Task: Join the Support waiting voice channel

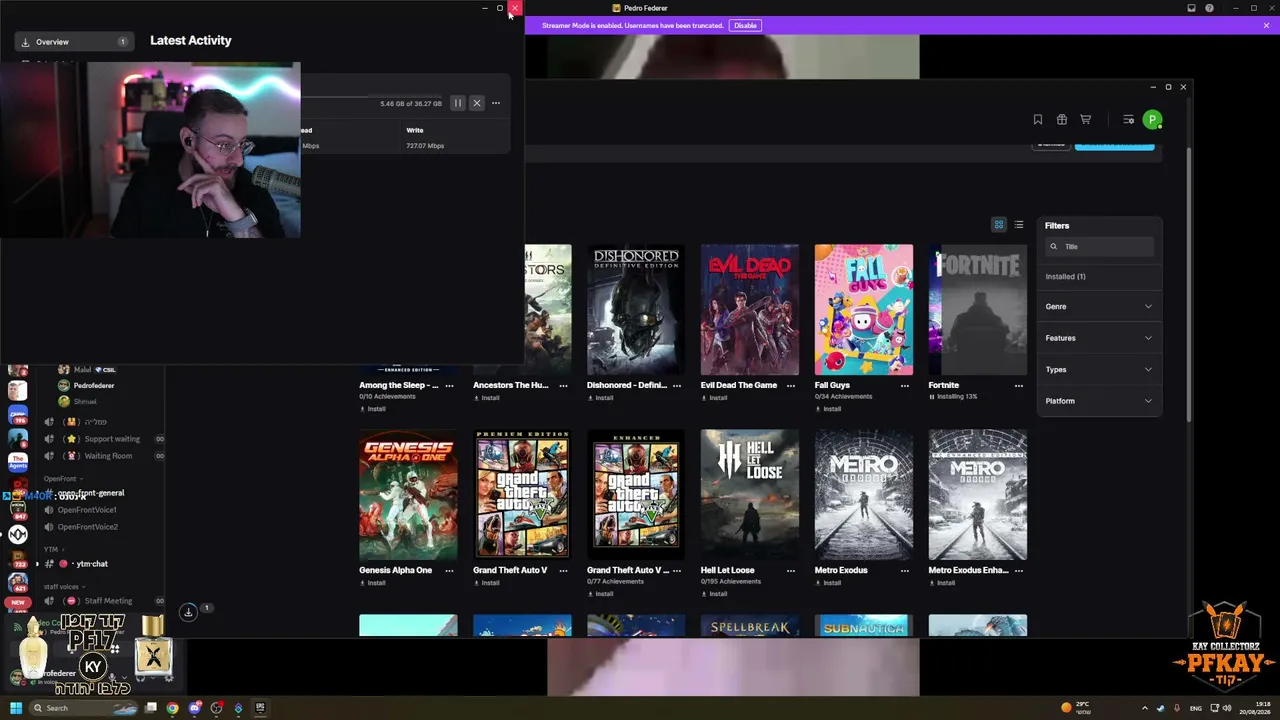Action: [104, 439]
